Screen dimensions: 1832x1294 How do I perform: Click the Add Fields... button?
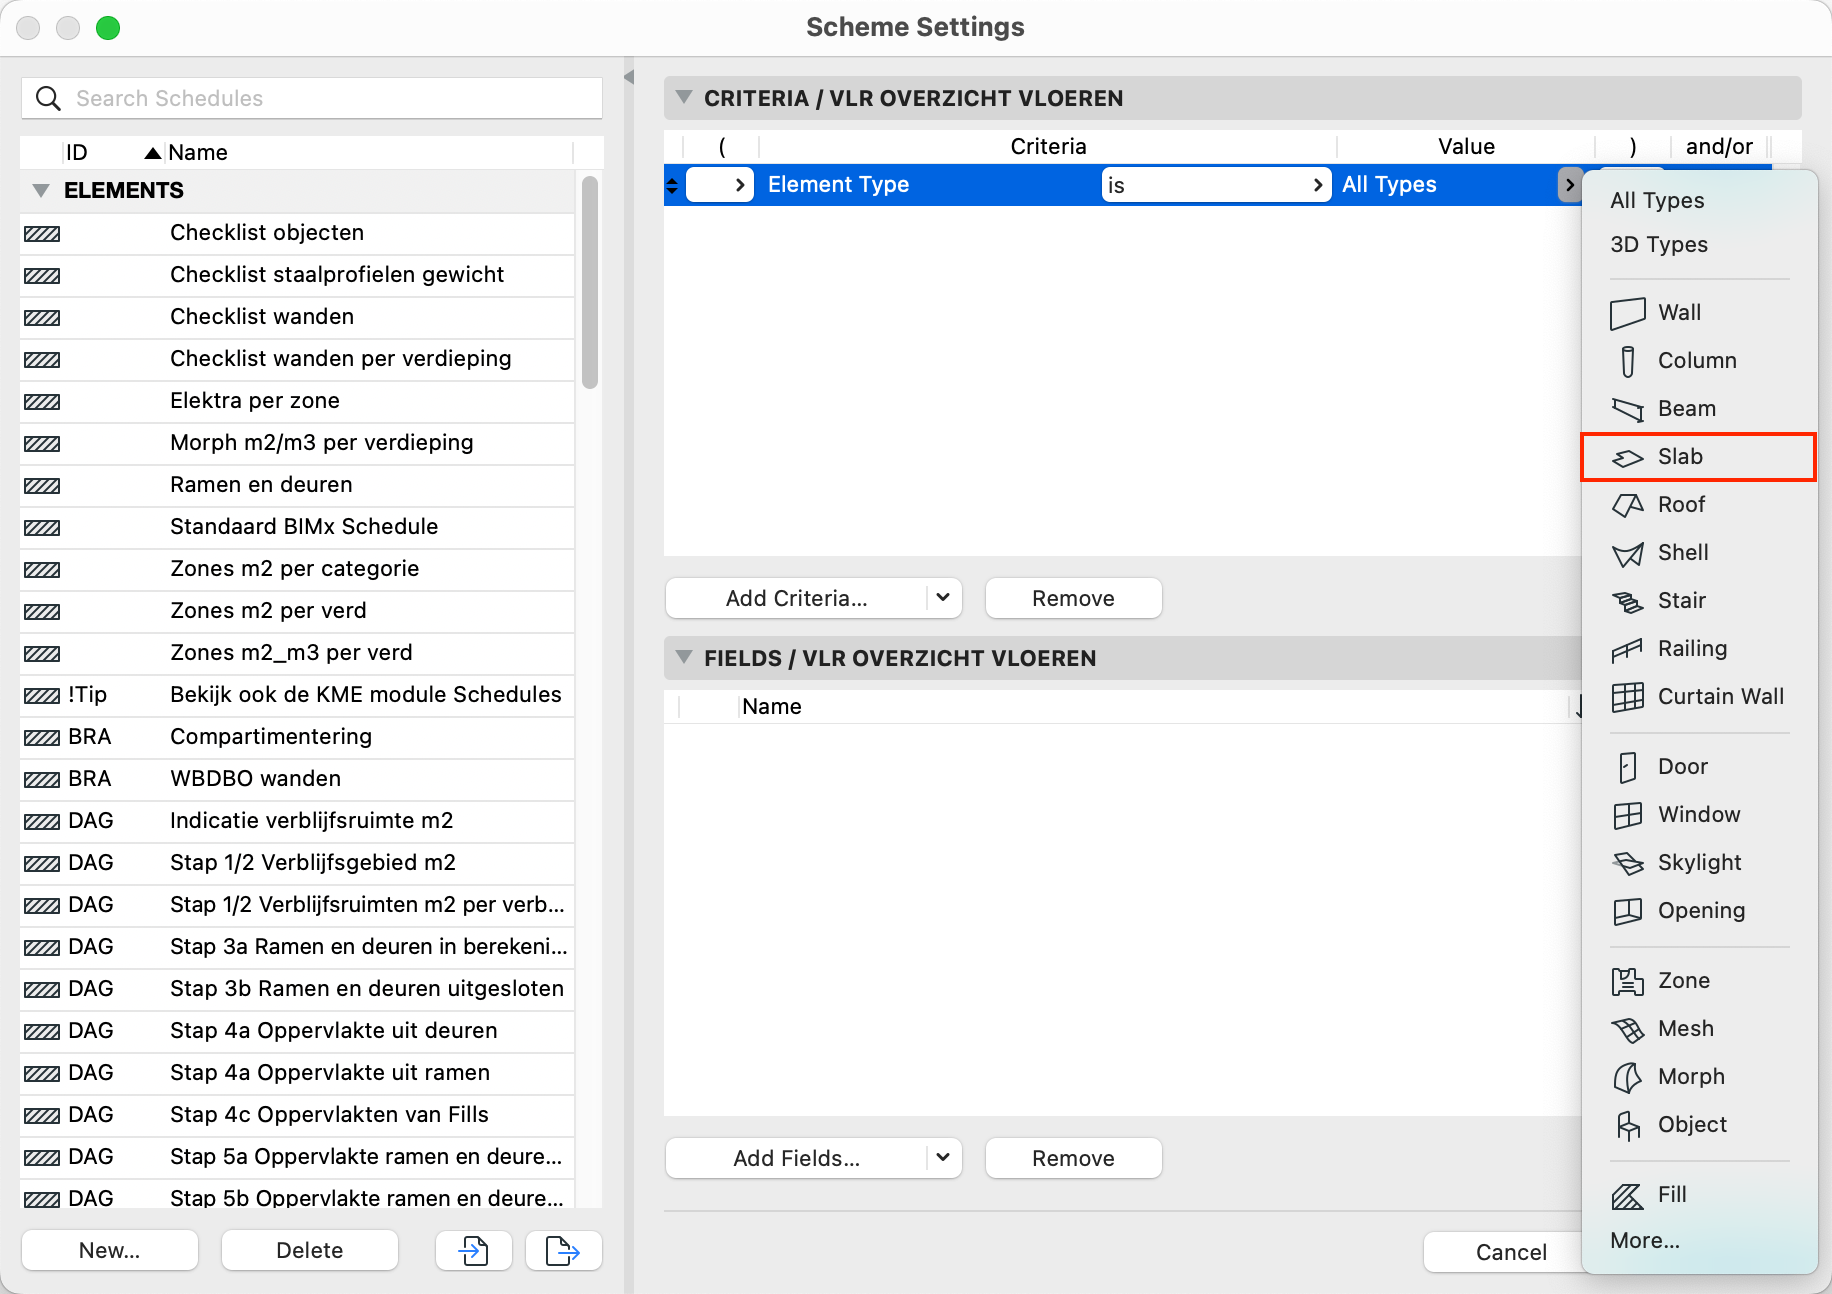pos(797,1158)
